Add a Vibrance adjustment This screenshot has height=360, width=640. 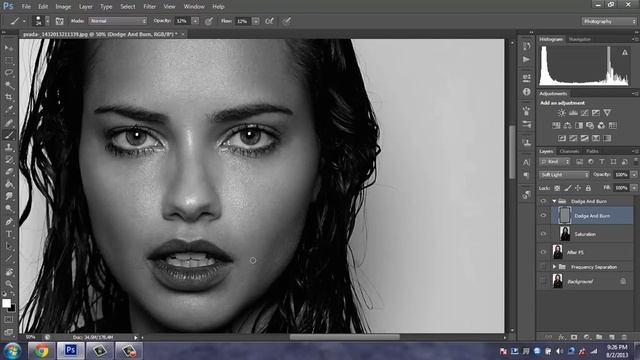pos(607,113)
